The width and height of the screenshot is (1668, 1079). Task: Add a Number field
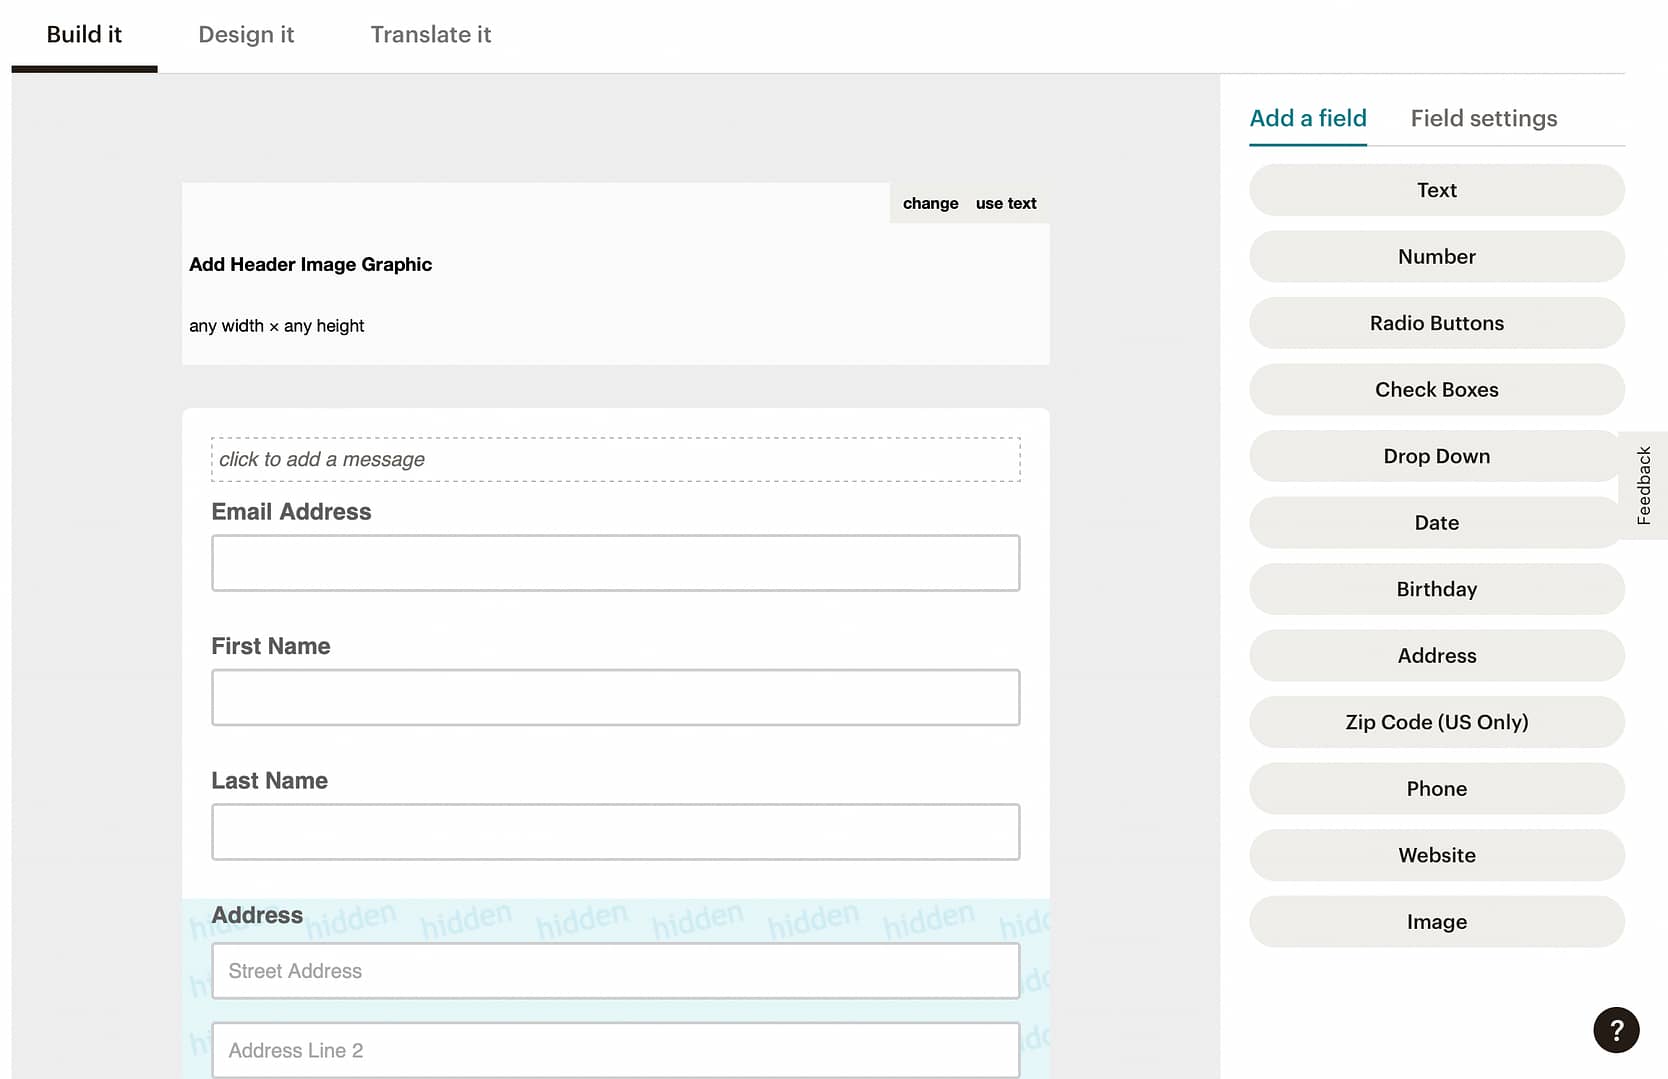point(1437,257)
